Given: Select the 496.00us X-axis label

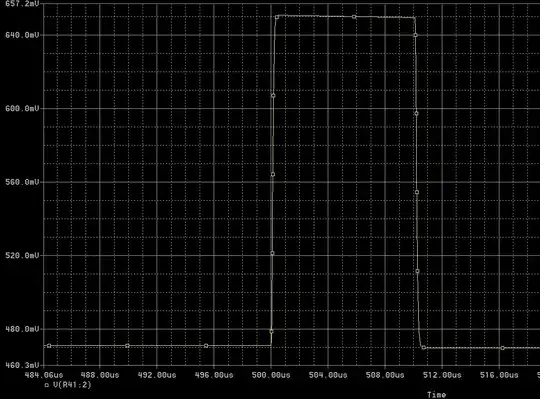Looking at the screenshot, I should [x=214, y=375].
